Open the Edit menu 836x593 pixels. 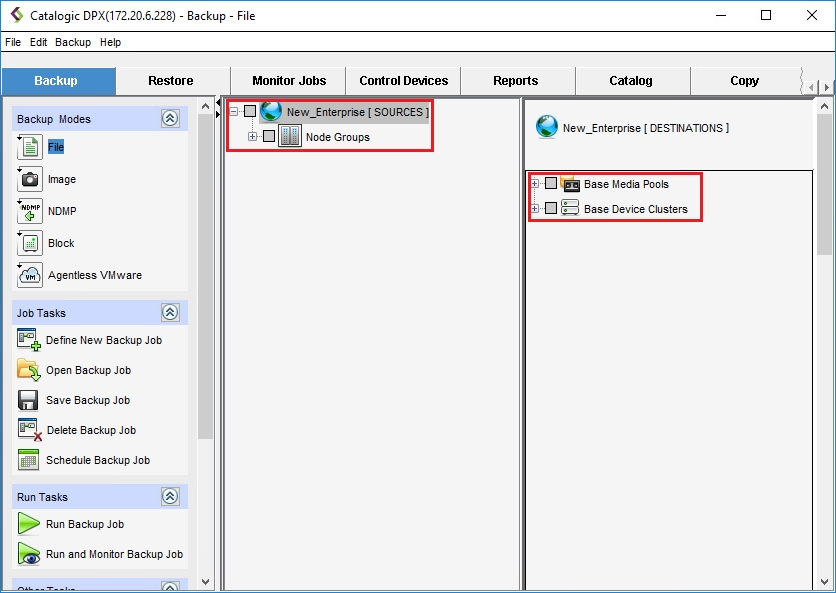pos(38,43)
